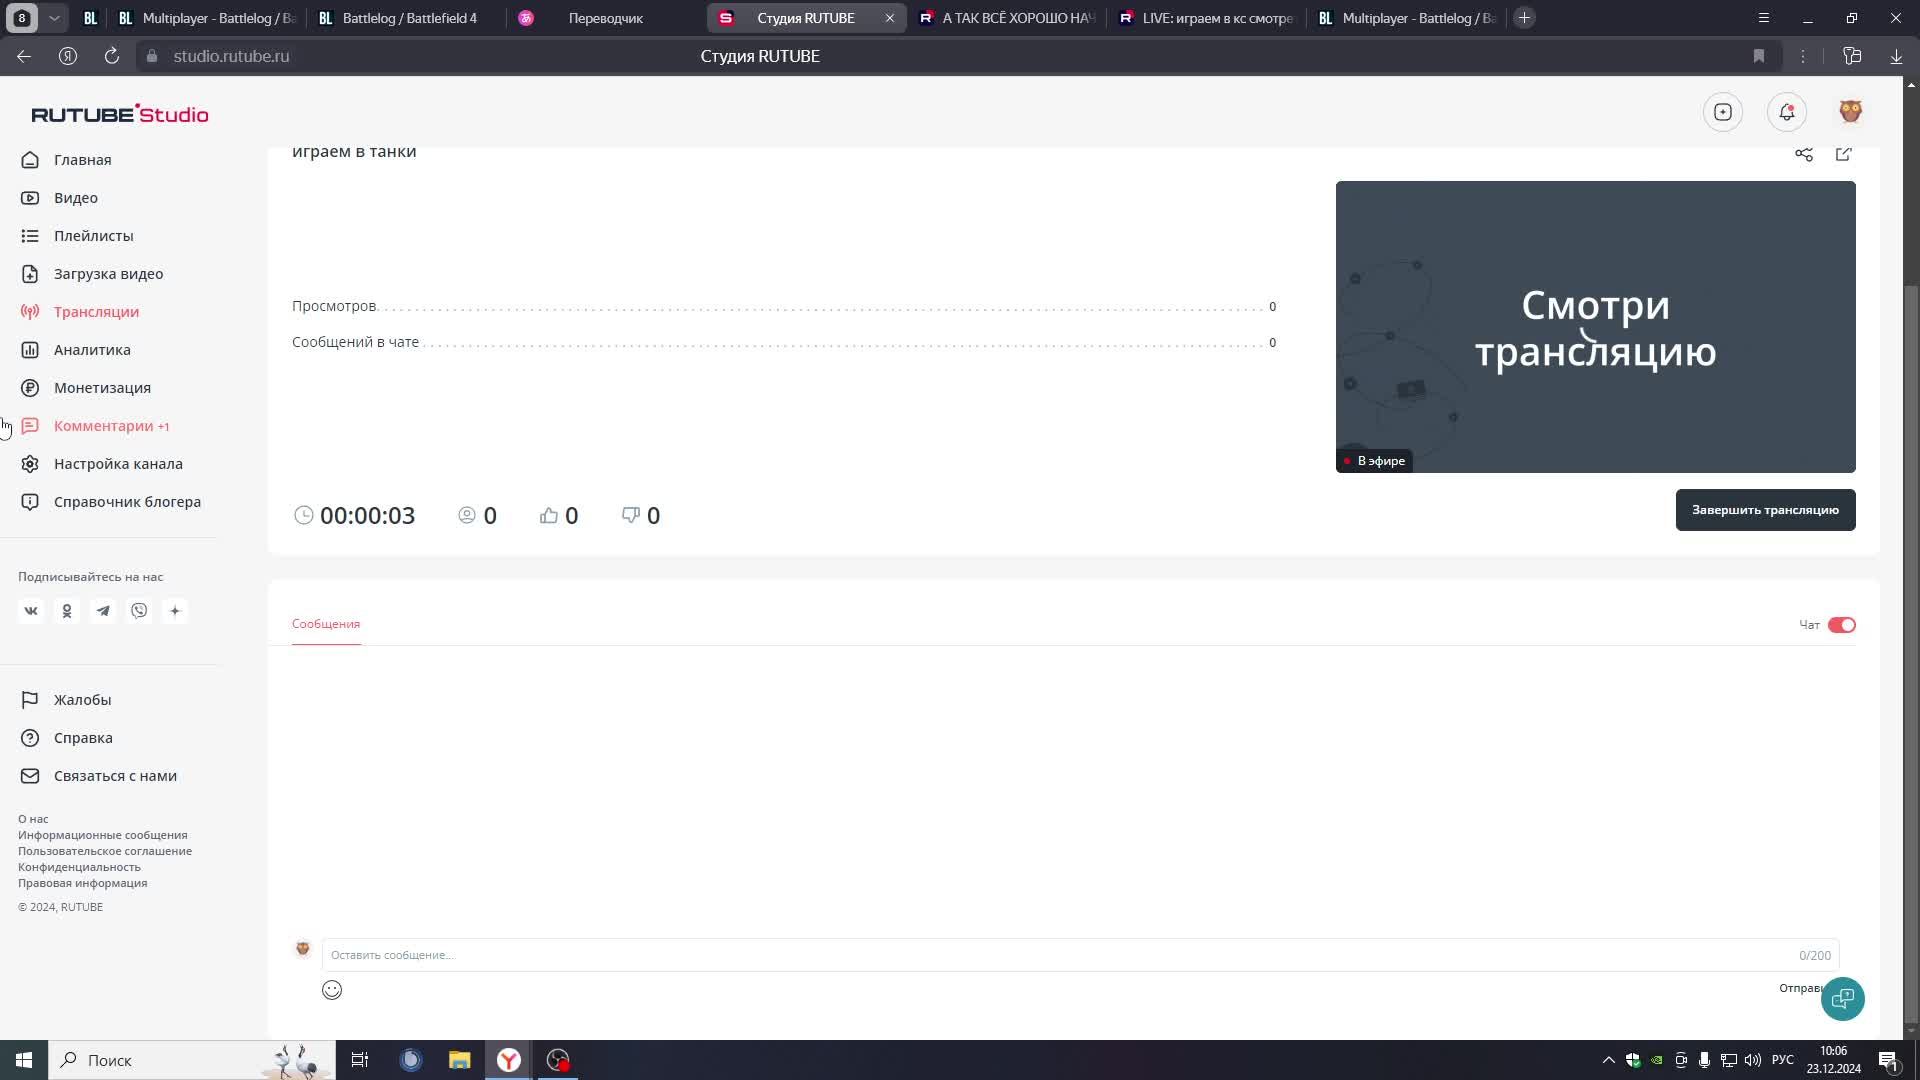Click the browser back arrow
This screenshot has height=1080, width=1920.
24,56
